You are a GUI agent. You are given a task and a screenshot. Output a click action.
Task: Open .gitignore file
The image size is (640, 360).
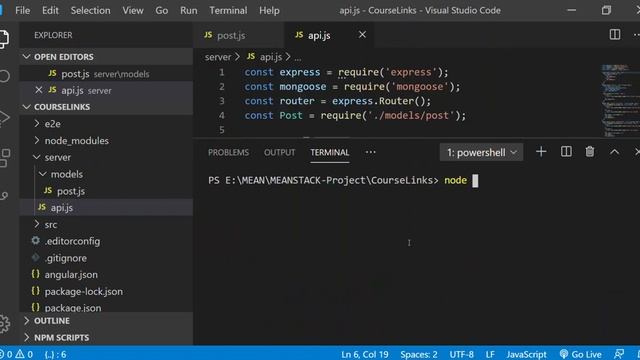coord(66,258)
